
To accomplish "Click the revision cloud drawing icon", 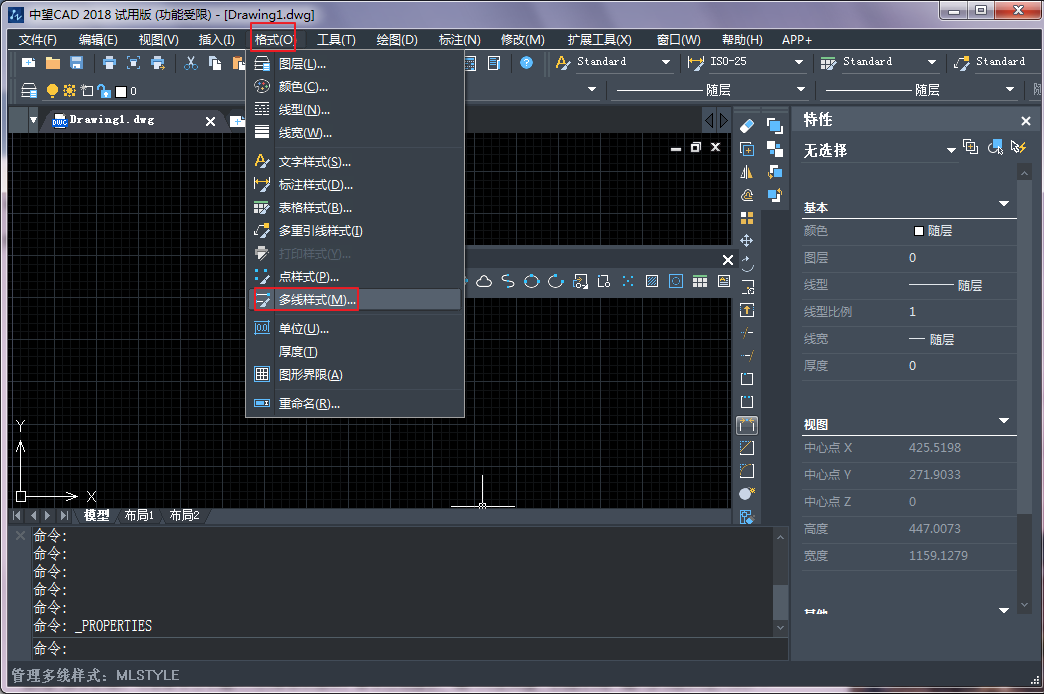I will (x=484, y=281).
